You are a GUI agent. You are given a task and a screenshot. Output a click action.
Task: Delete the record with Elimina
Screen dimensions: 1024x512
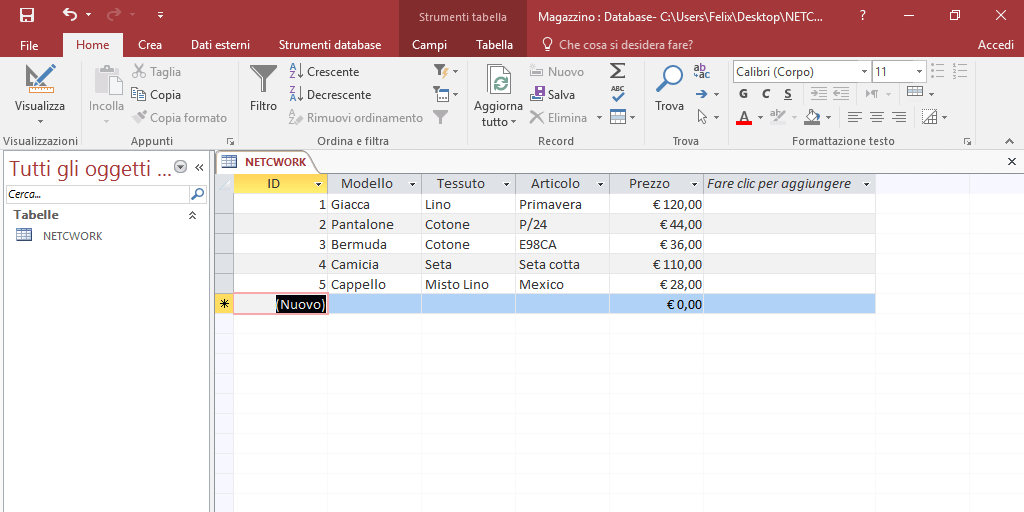click(x=559, y=118)
